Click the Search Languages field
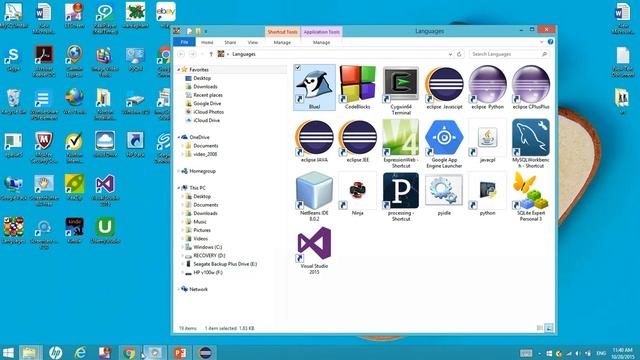The width and height of the screenshot is (640, 360). [x=509, y=54]
